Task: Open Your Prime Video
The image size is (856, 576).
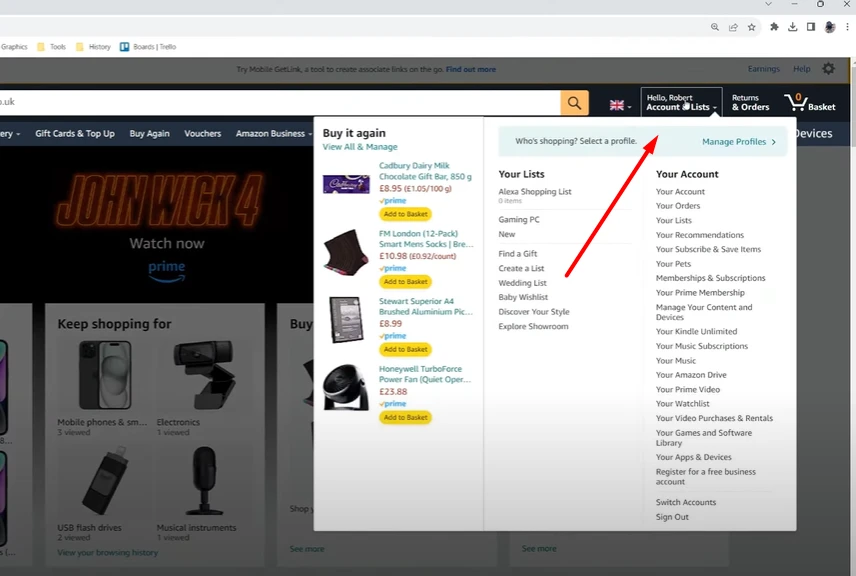Action: [687, 390]
